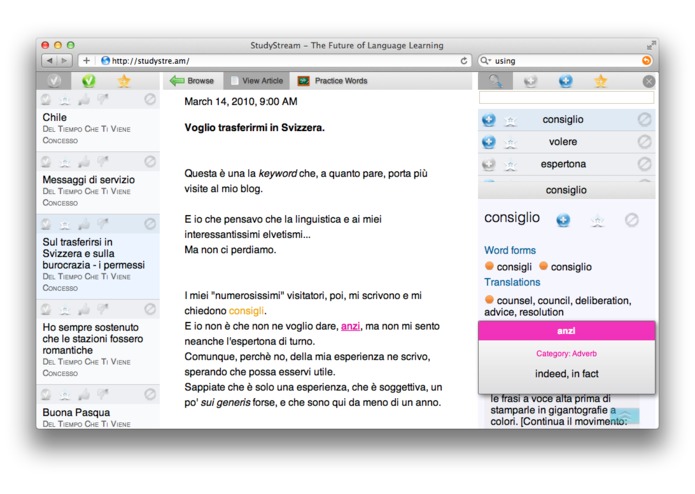
Task: Select the starred words filter in dictionary panel
Action: 601,81
